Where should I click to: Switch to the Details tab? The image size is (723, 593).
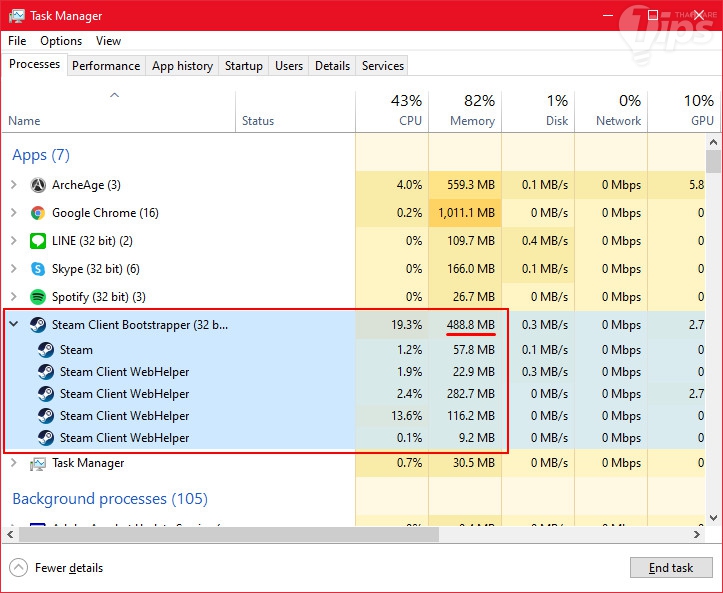[x=332, y=66]
